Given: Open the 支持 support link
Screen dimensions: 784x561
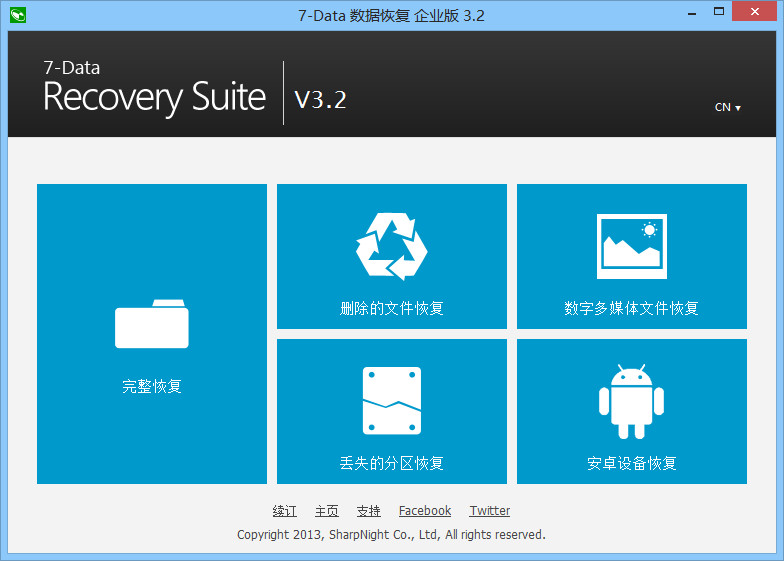Looking at the screenshot, I should [368, 510].
